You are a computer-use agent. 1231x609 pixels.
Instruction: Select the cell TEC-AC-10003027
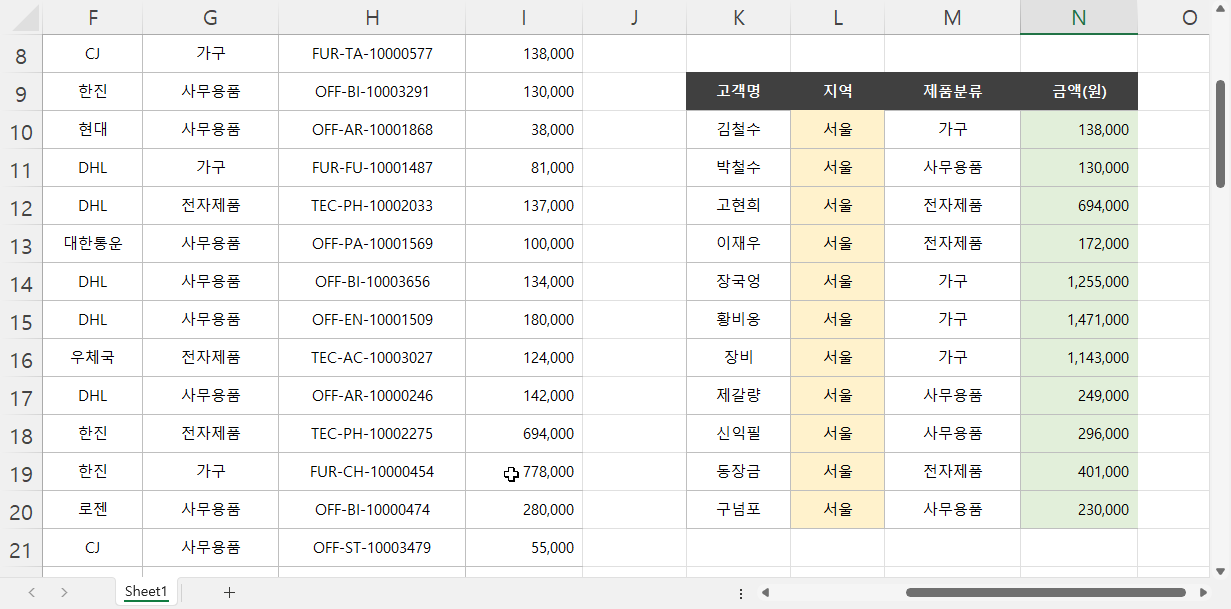pyautogui.click(x=372, y=358)
